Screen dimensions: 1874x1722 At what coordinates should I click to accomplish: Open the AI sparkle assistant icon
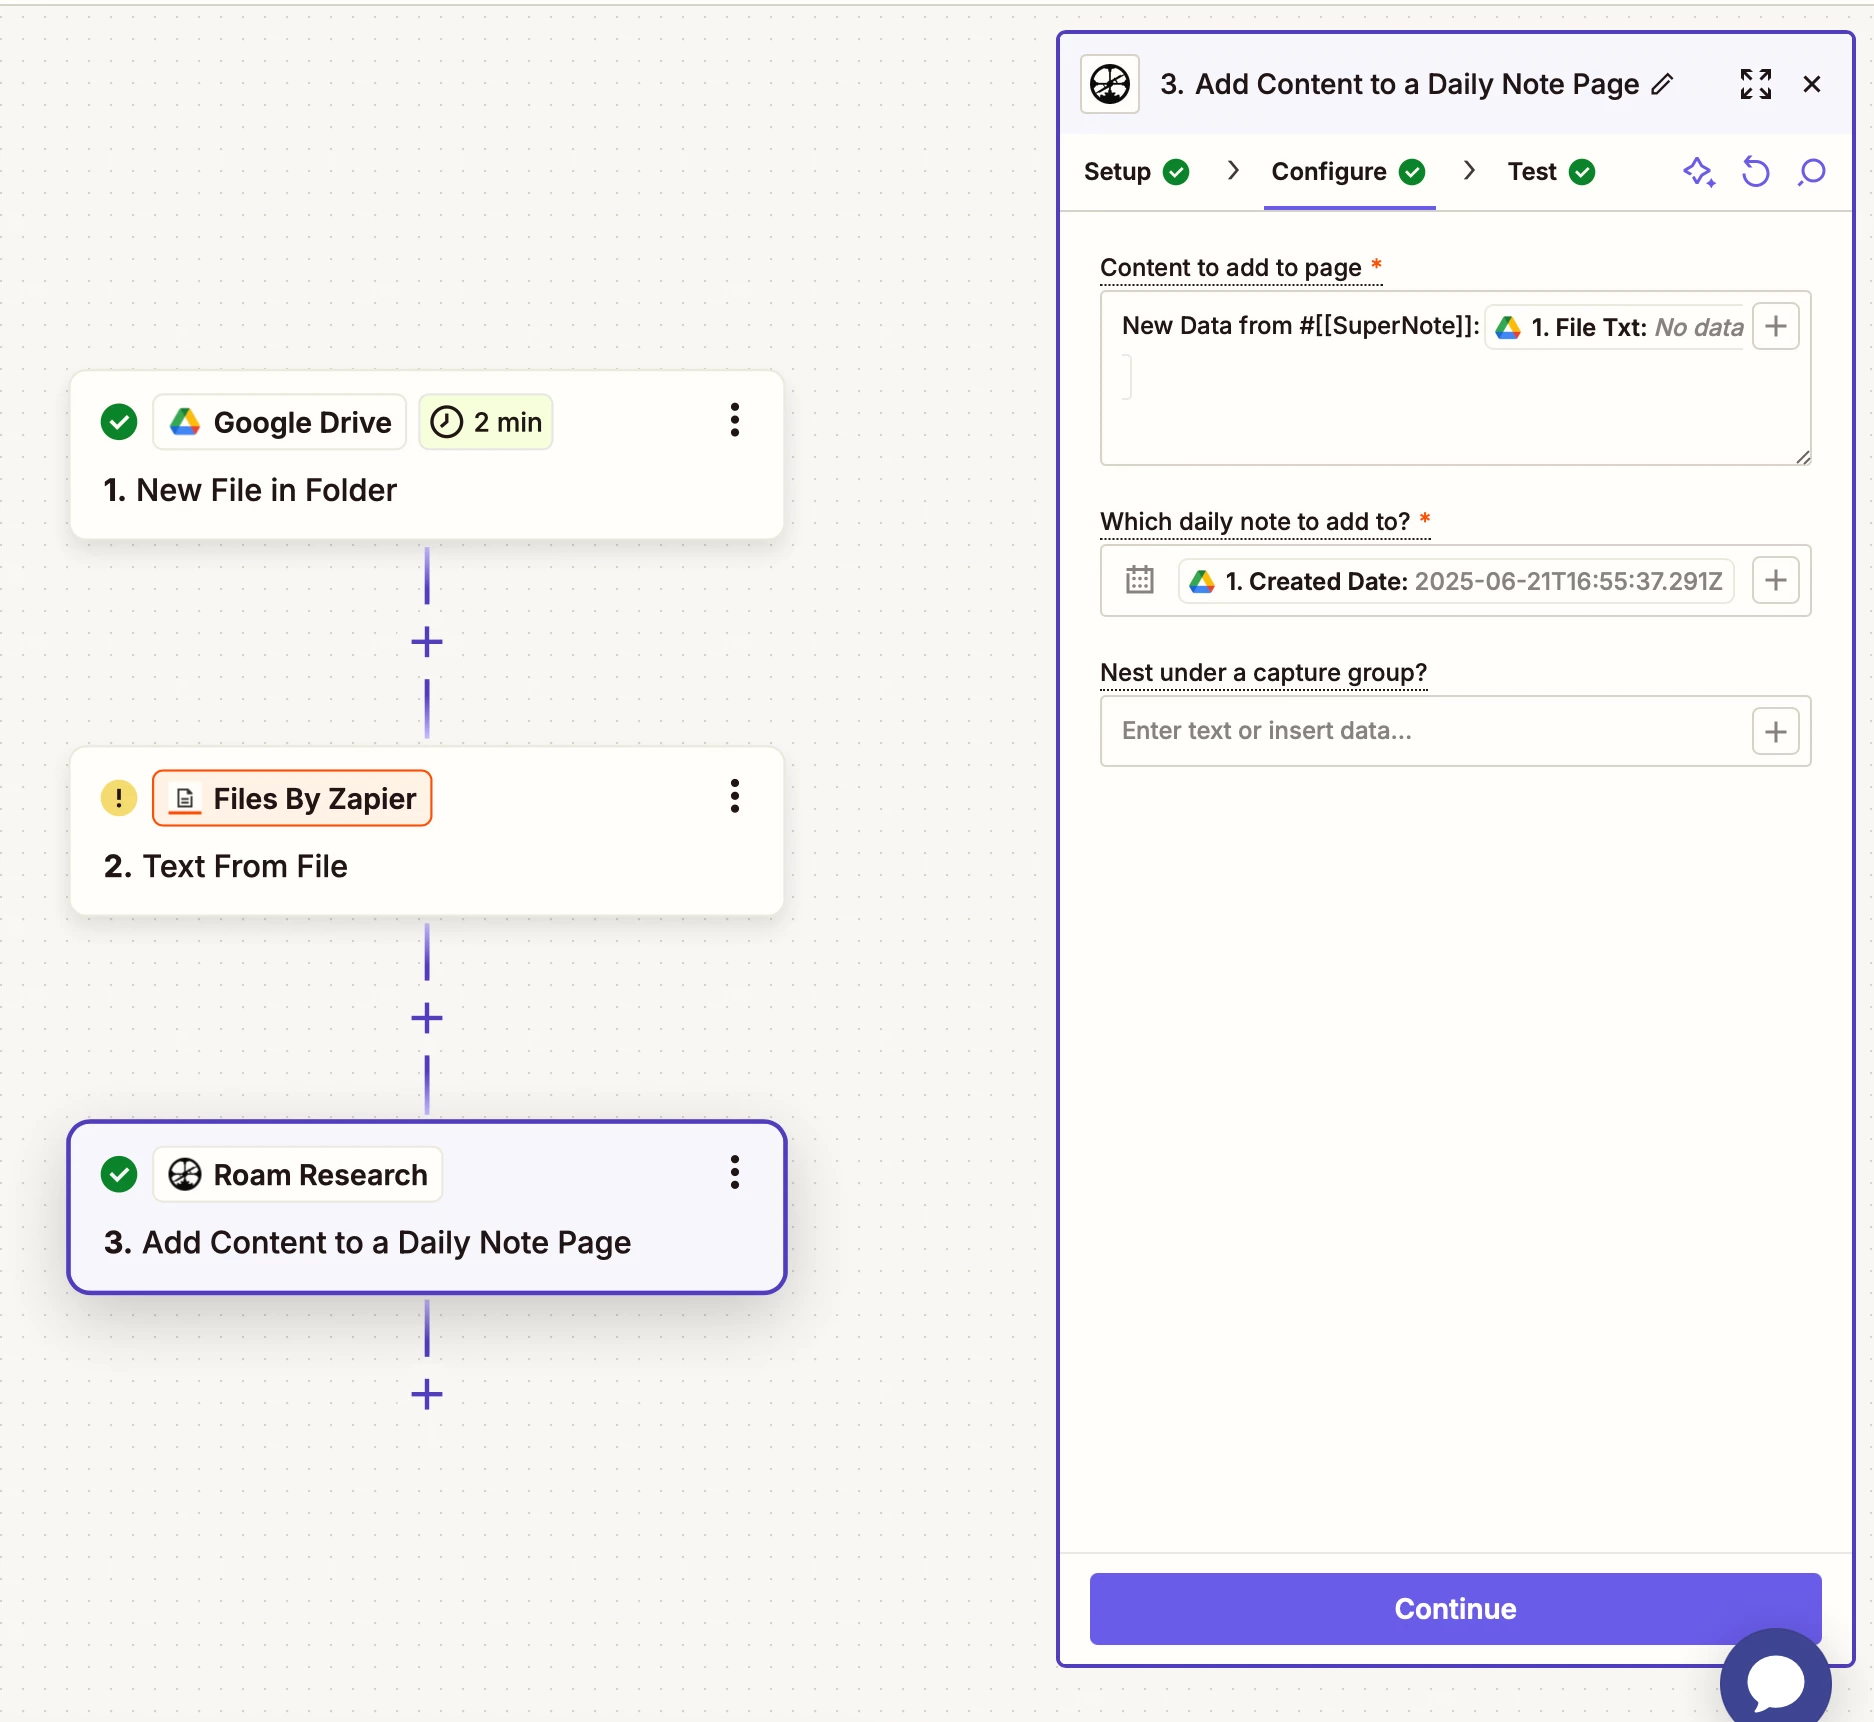(x=1699, y=172)
